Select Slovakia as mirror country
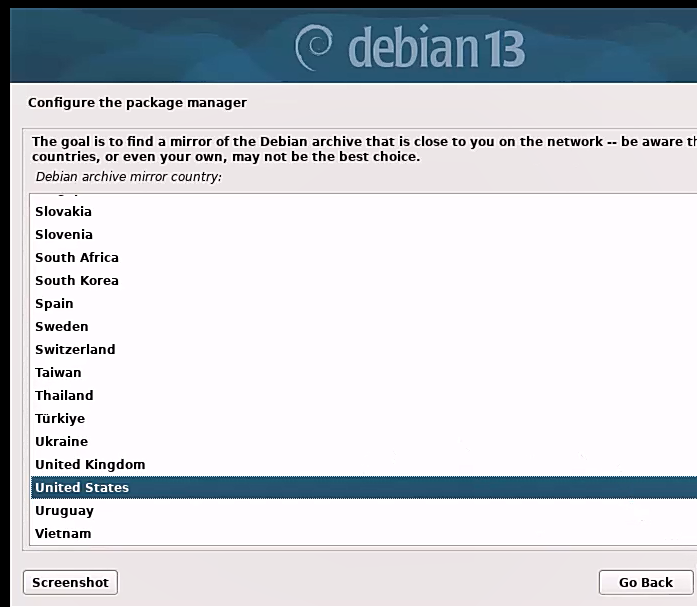This screenshot has height=607, width=697. point(63,211)
